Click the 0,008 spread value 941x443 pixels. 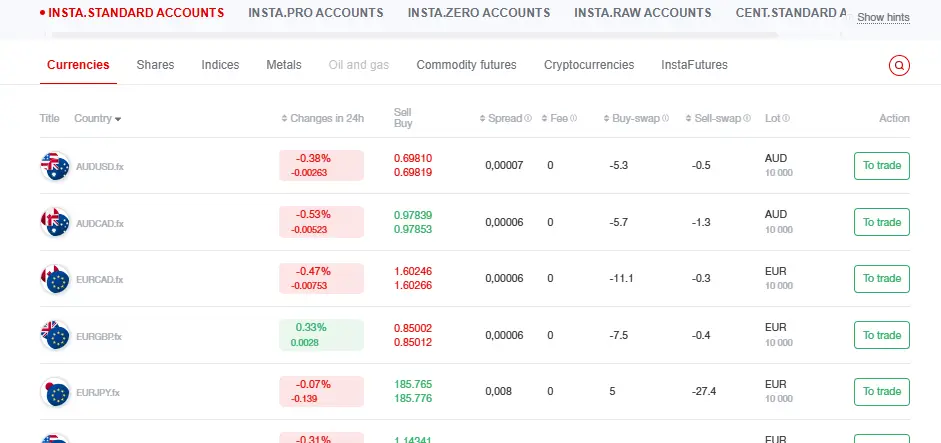[x=499, y=391]
